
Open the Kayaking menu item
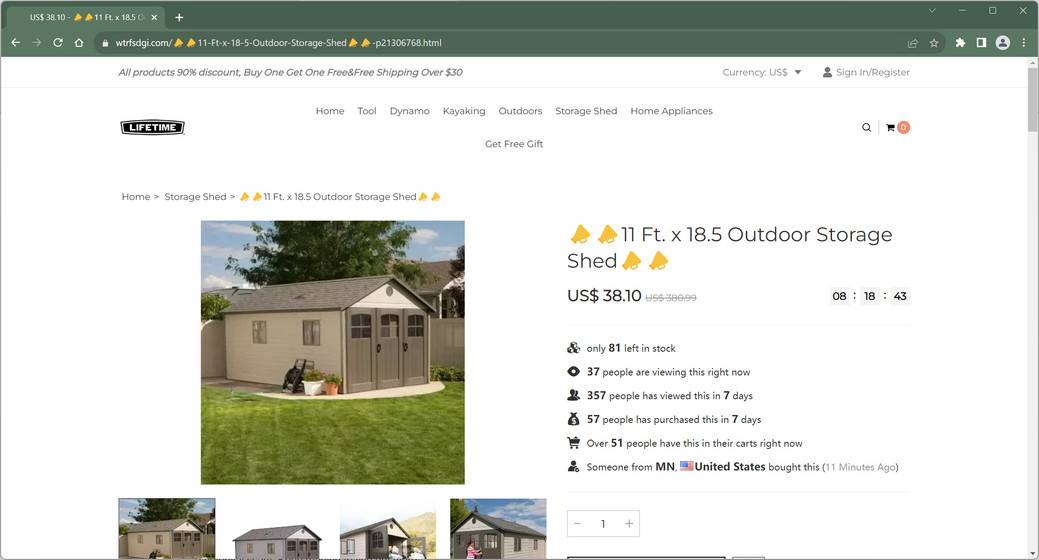pos(464,111)
